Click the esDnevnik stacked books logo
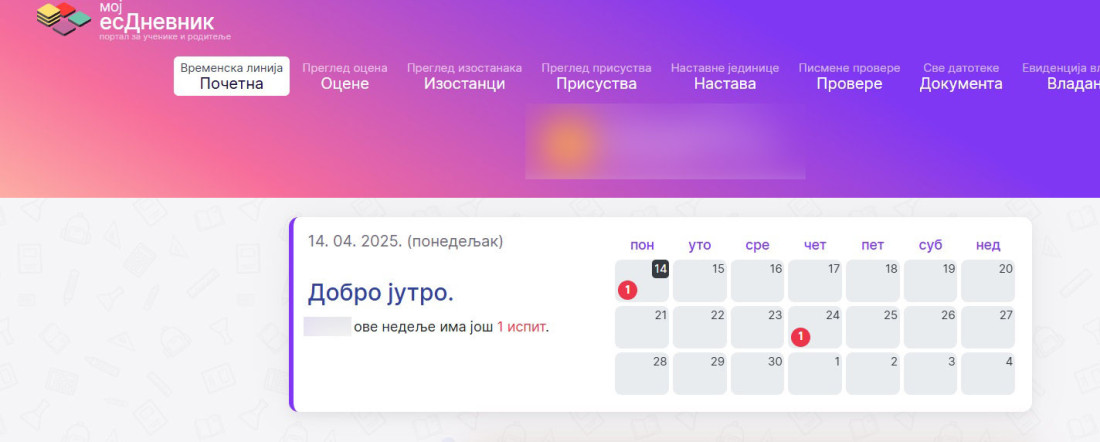Viewport: 1100px width, 442px height. click(x=63, y=18)
